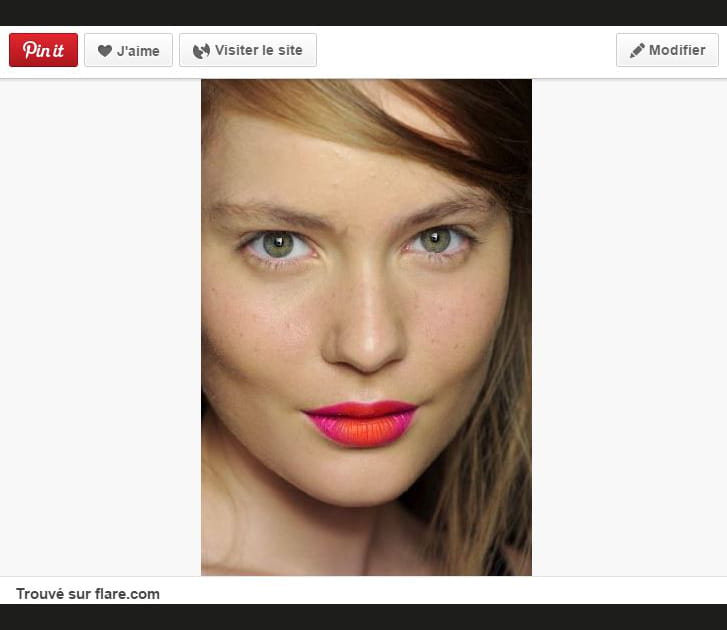Click the grey margin left of photo
The height and width of the screenshot is (630, 727).
[100, 330]
